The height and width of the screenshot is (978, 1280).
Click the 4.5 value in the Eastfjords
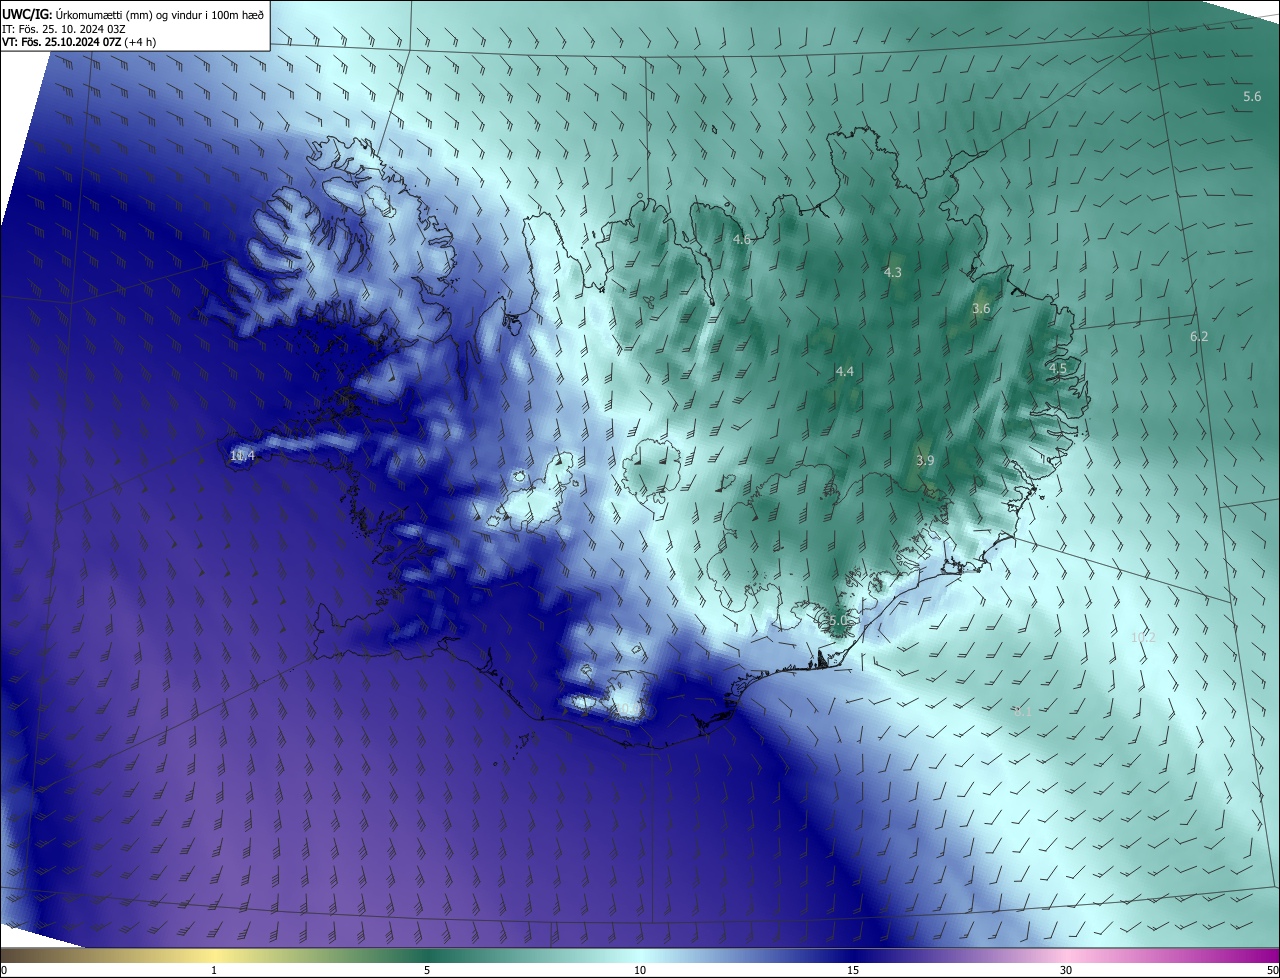(1057, 368)
